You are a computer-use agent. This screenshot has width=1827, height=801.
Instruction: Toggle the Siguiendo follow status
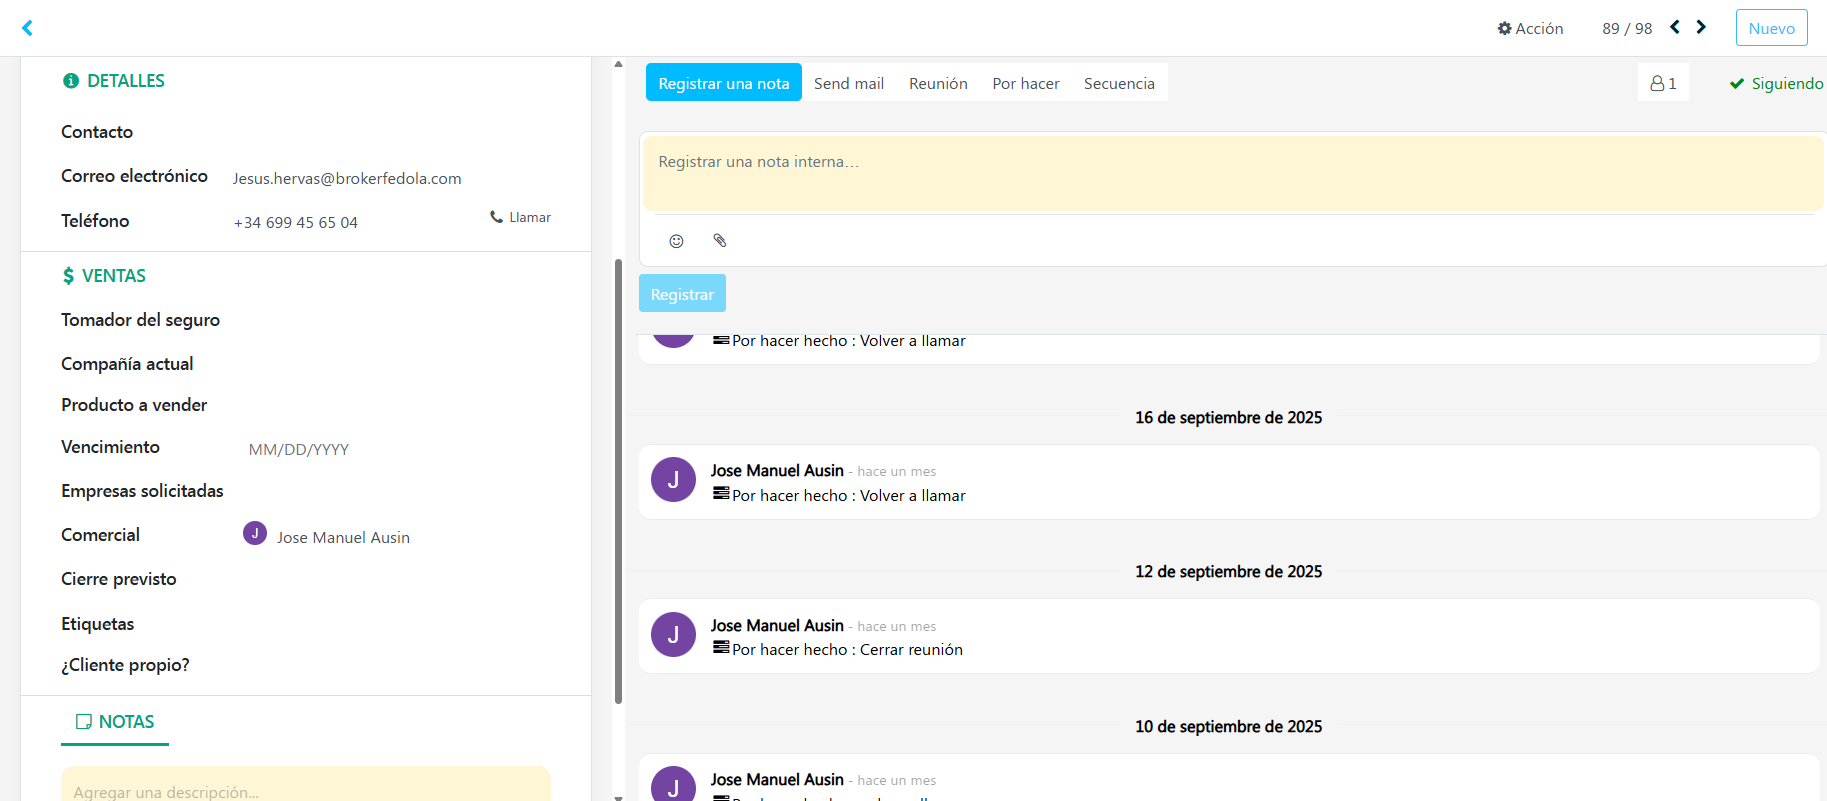[1776, 84]
